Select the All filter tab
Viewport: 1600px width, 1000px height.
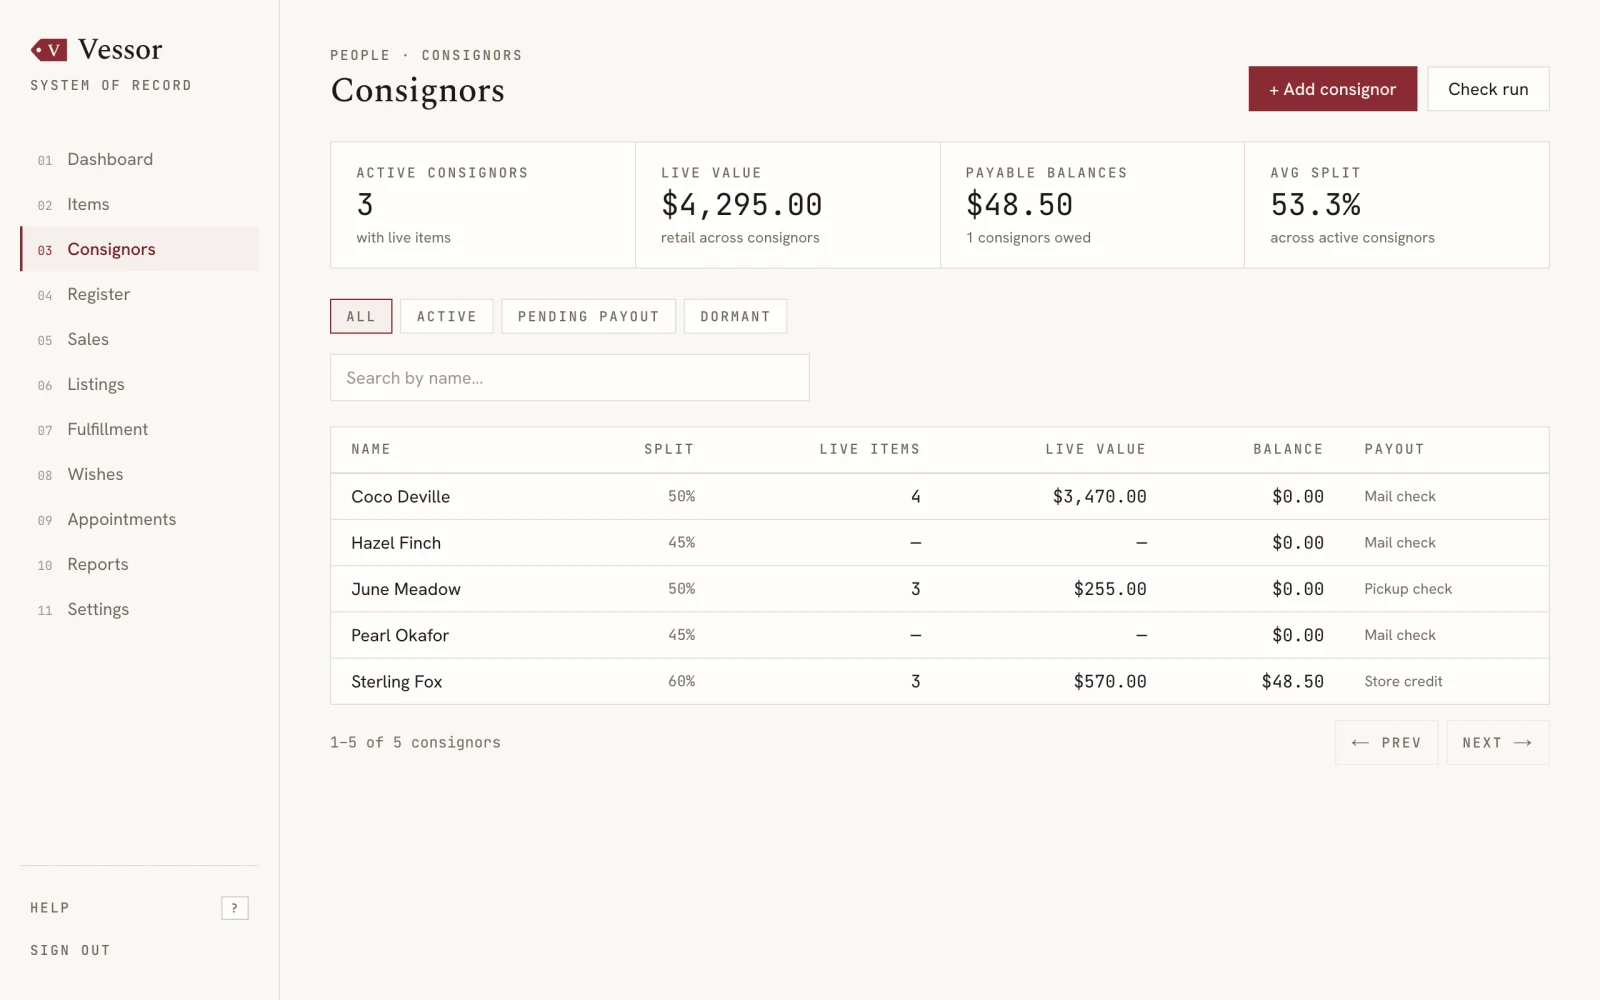(361, 316)
